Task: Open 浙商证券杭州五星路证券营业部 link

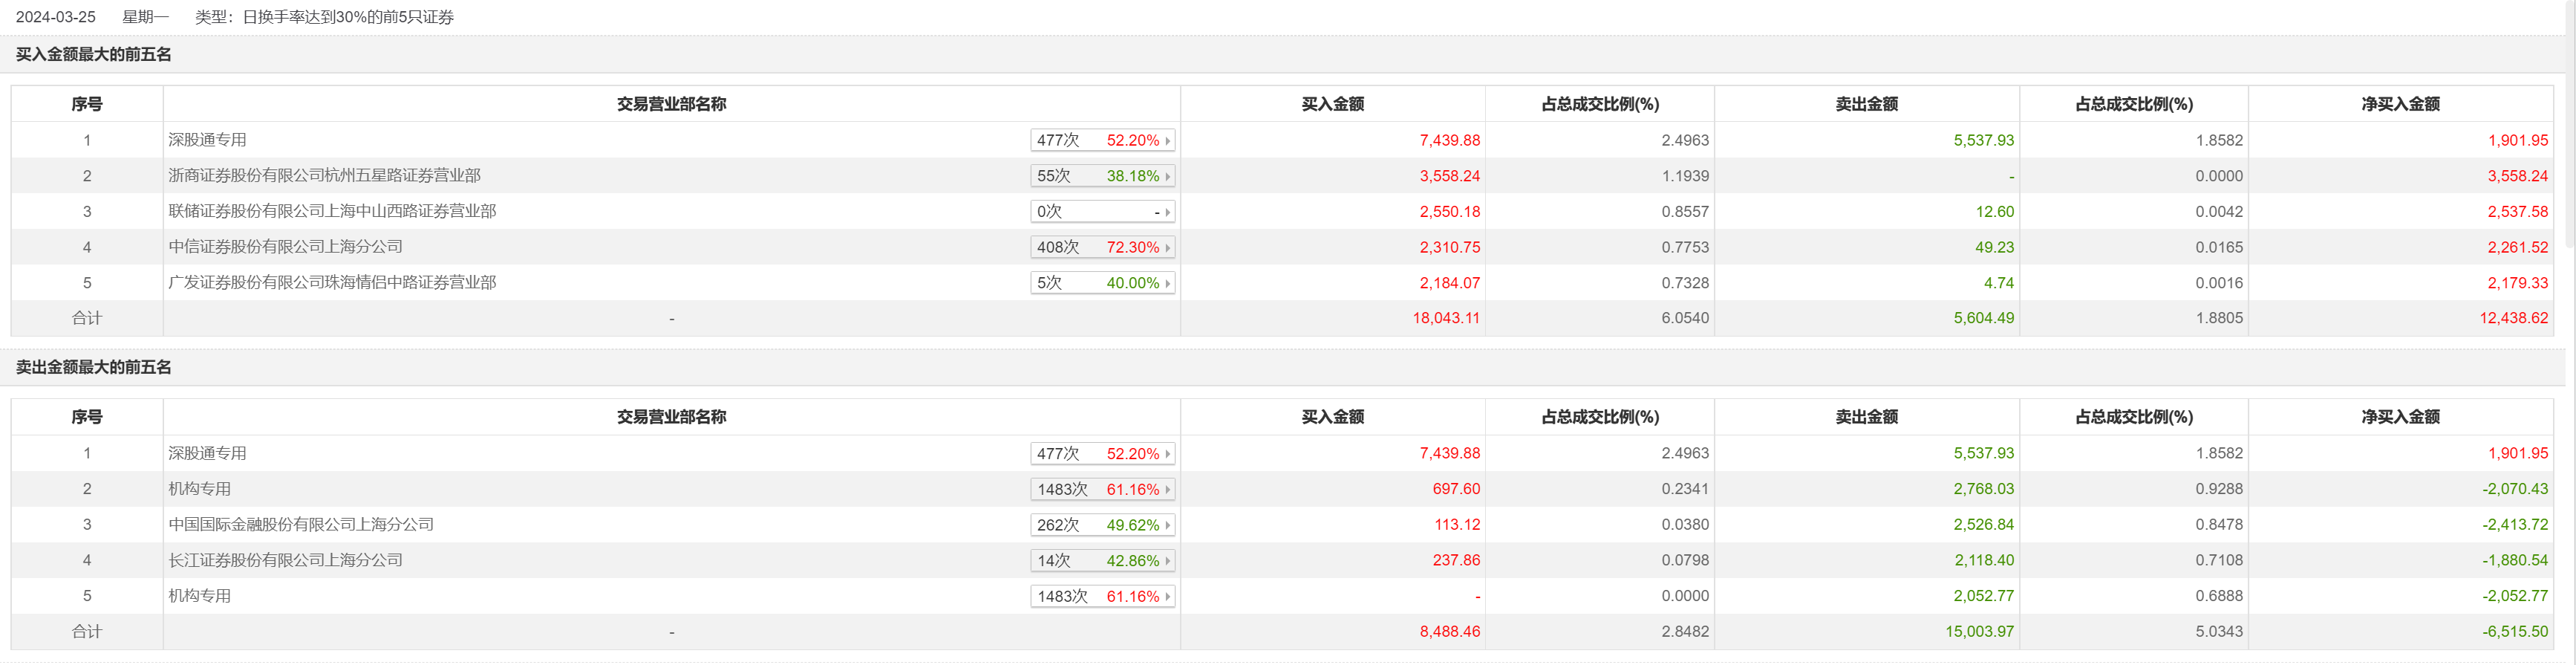Action: (324, 176)
